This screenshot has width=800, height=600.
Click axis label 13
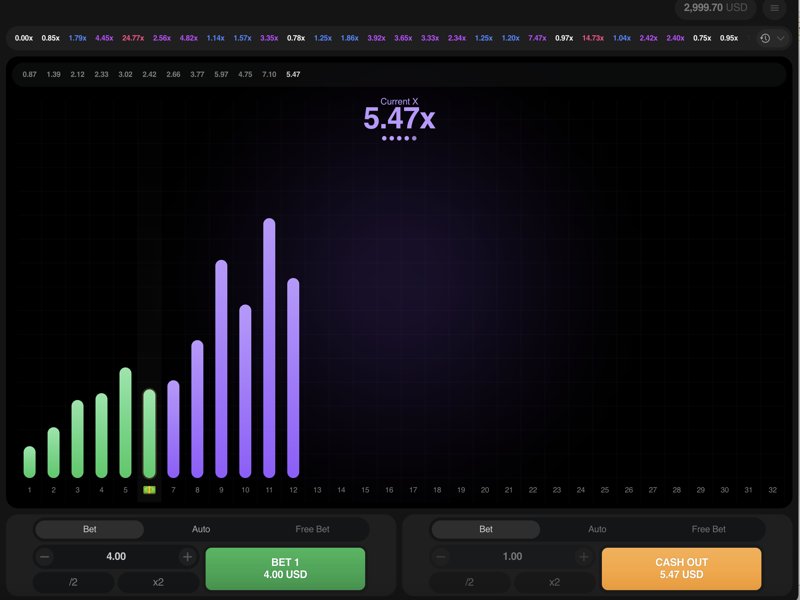point(317,490)
